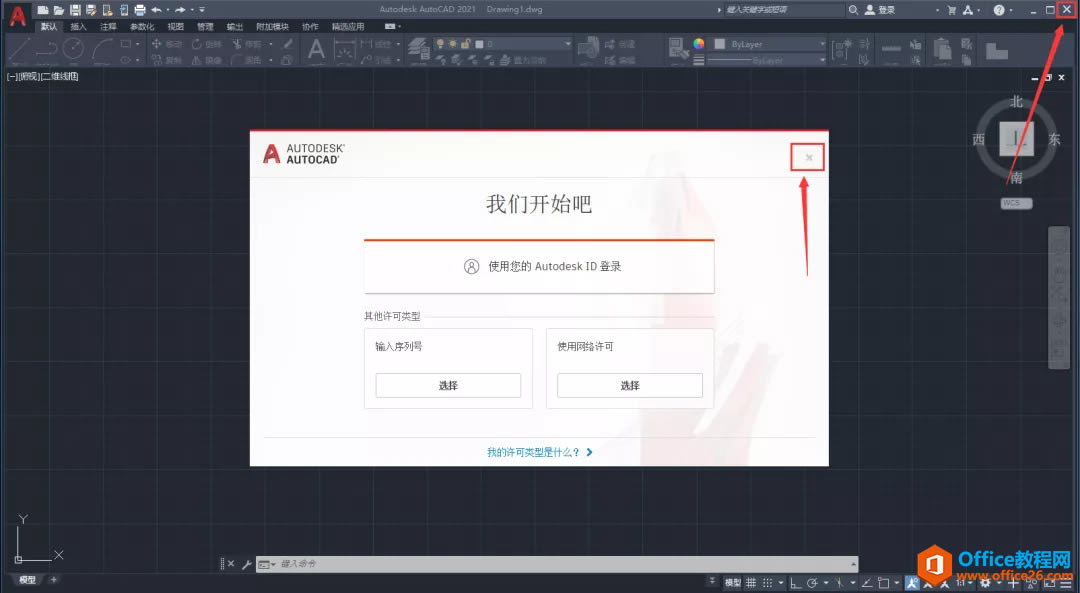Click the Save floppy disk icon
This screenshot has height=593, width=1080.
75,10
